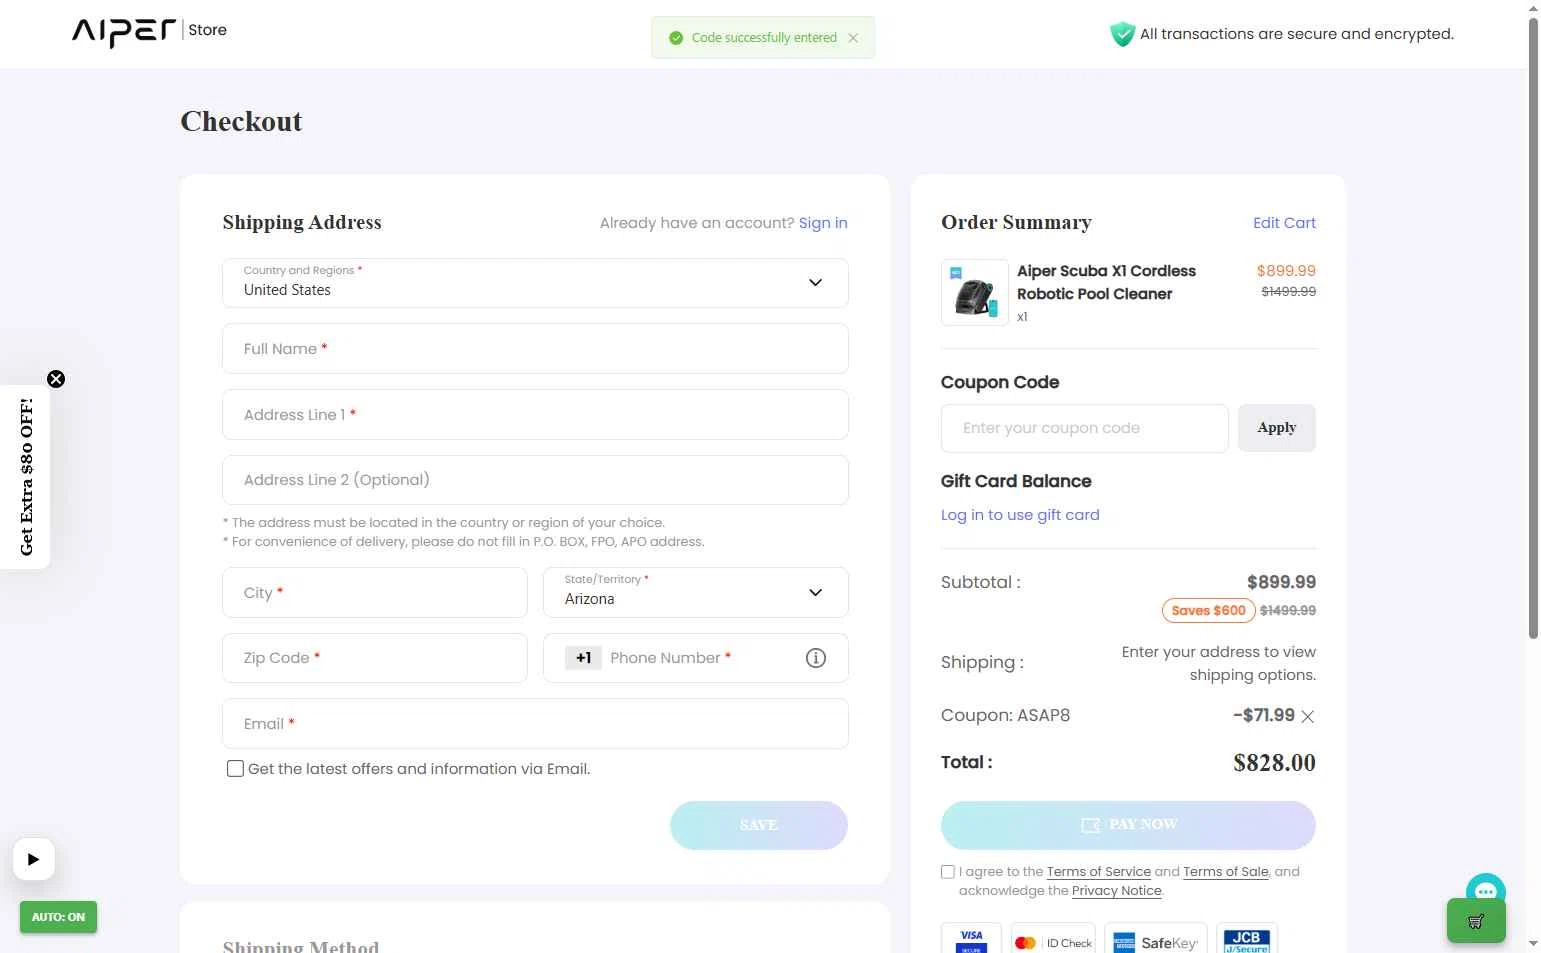Open the Terms of Sale link

(x=1226, y=872)
